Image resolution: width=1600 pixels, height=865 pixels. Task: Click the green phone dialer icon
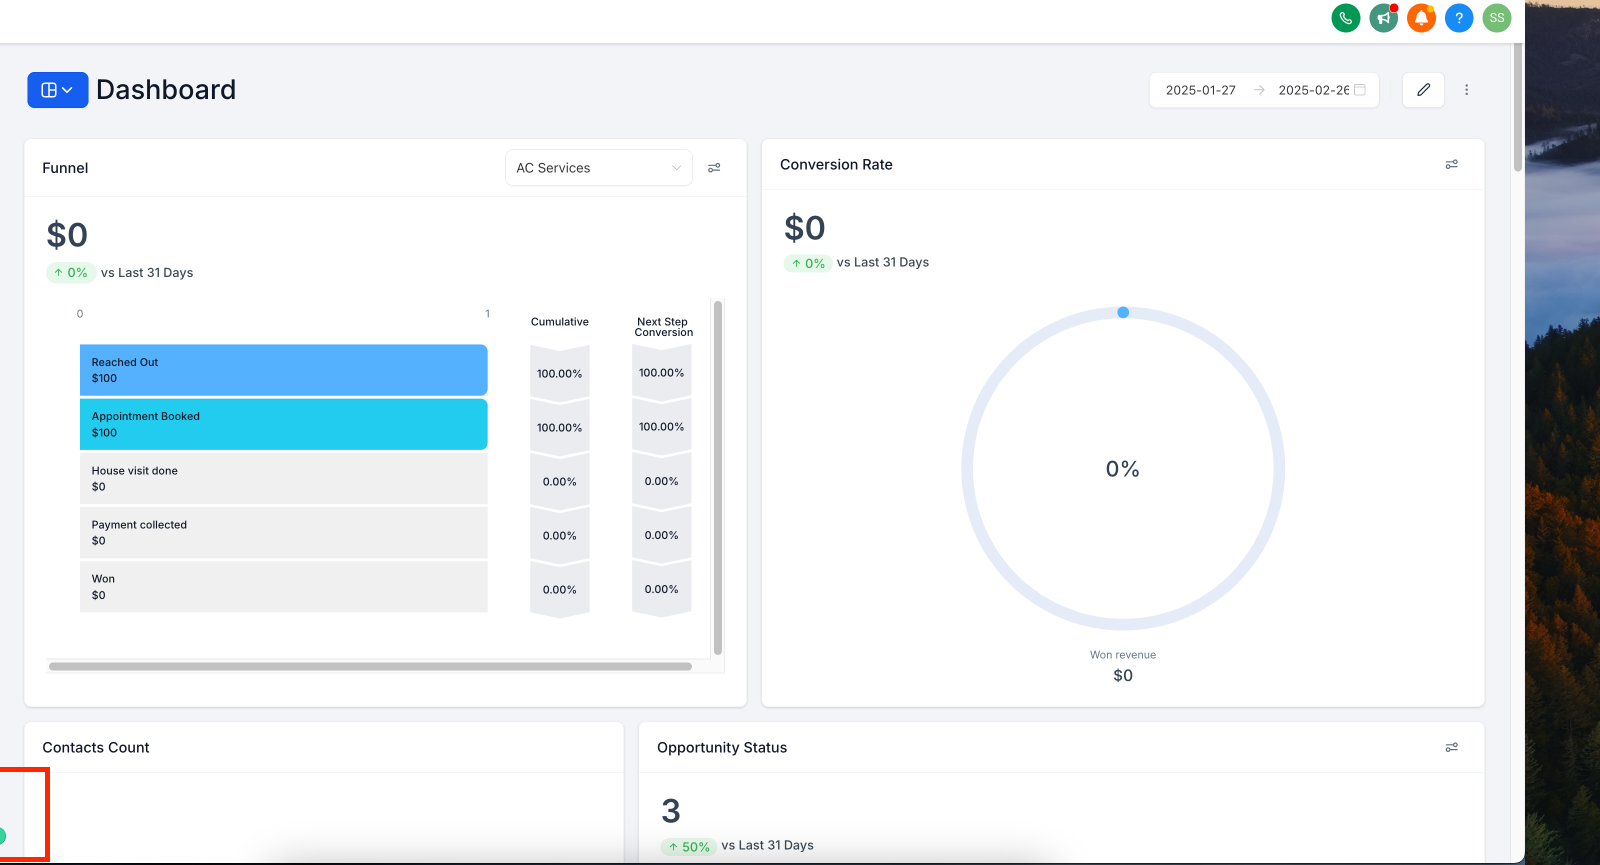(x=1346, y=18)
